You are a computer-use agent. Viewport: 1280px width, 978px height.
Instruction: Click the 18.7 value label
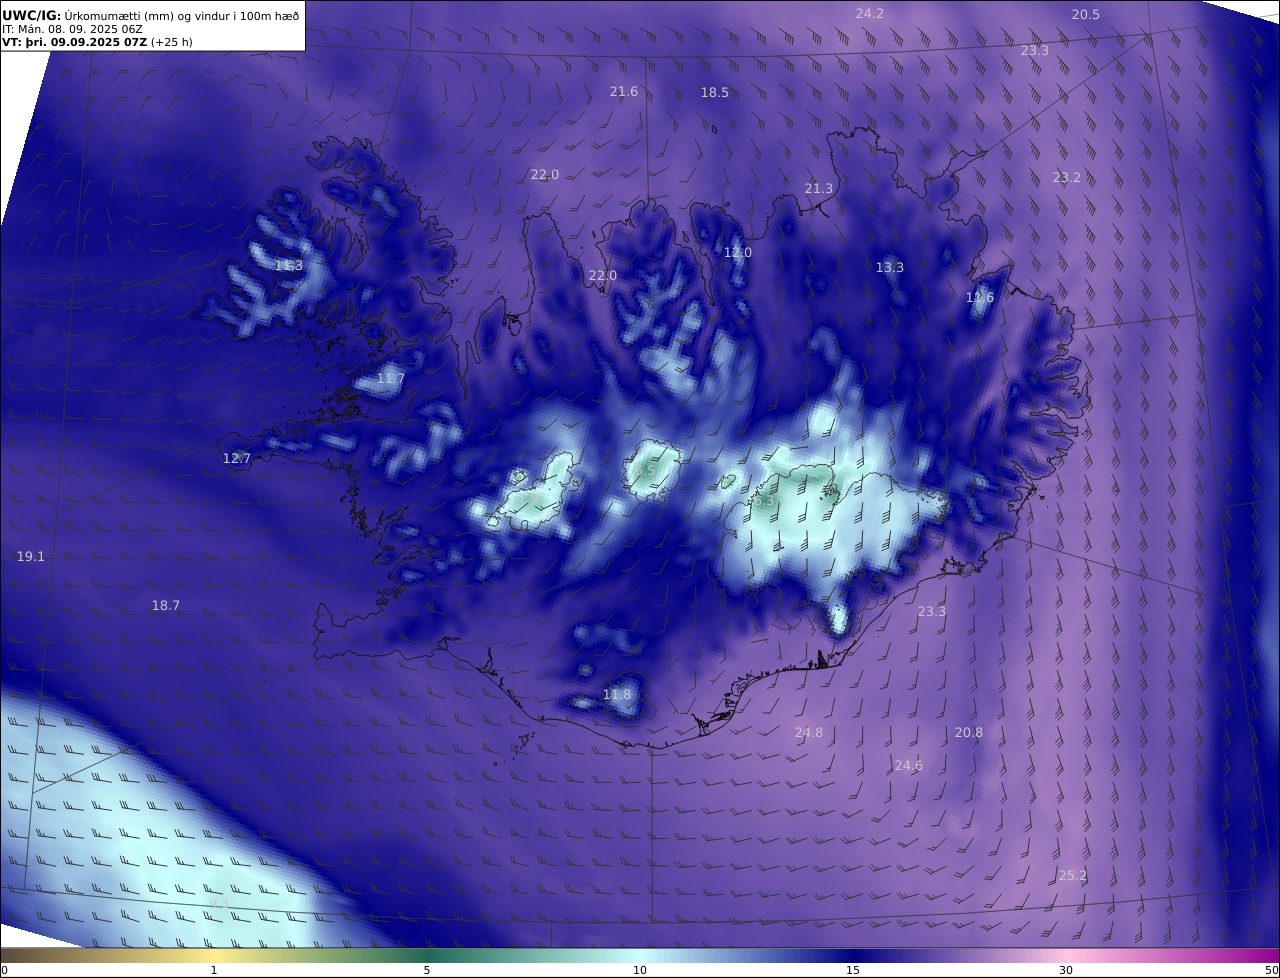tap(165, 605)
